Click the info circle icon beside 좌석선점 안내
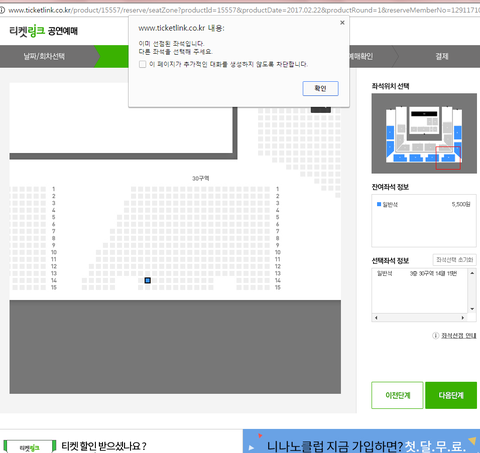Screen dimensions: 480x453 [435, 336]
